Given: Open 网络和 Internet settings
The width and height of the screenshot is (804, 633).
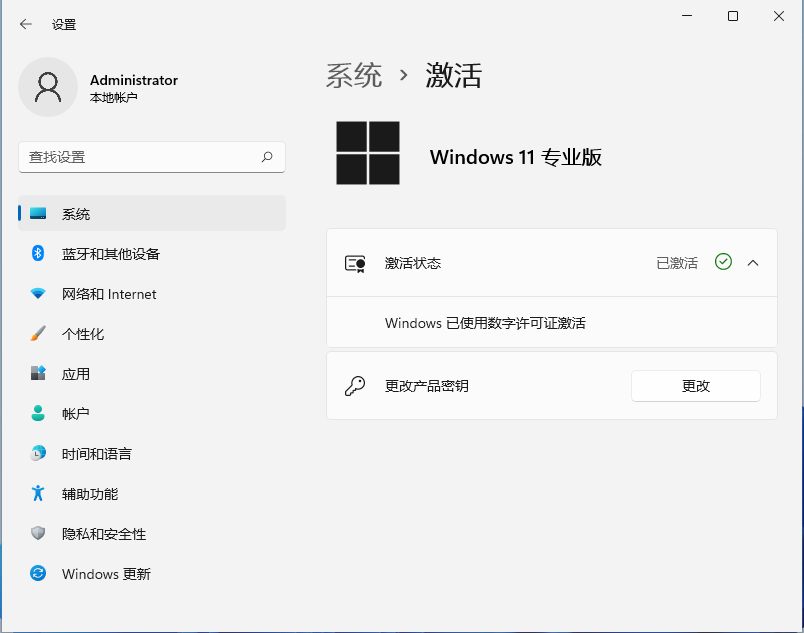Looking at the screenshot, I should pyautogui.click(x=152, y=294).
